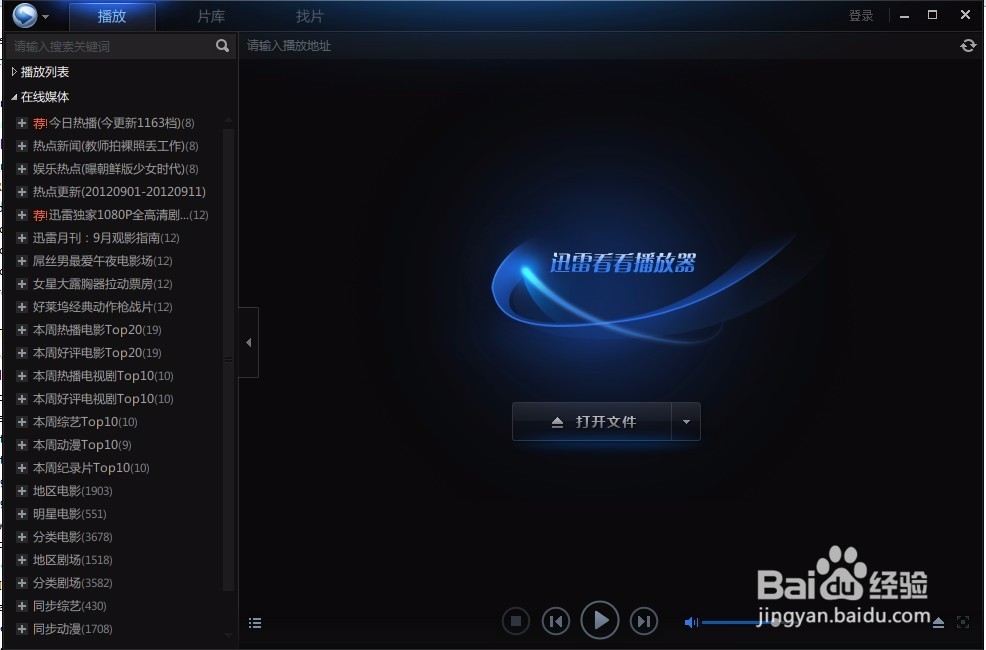Image resolution: width=986 pixels, height=650 pixels.
Task: Focus the search keyword input field
Action: [x=112, y=46]
